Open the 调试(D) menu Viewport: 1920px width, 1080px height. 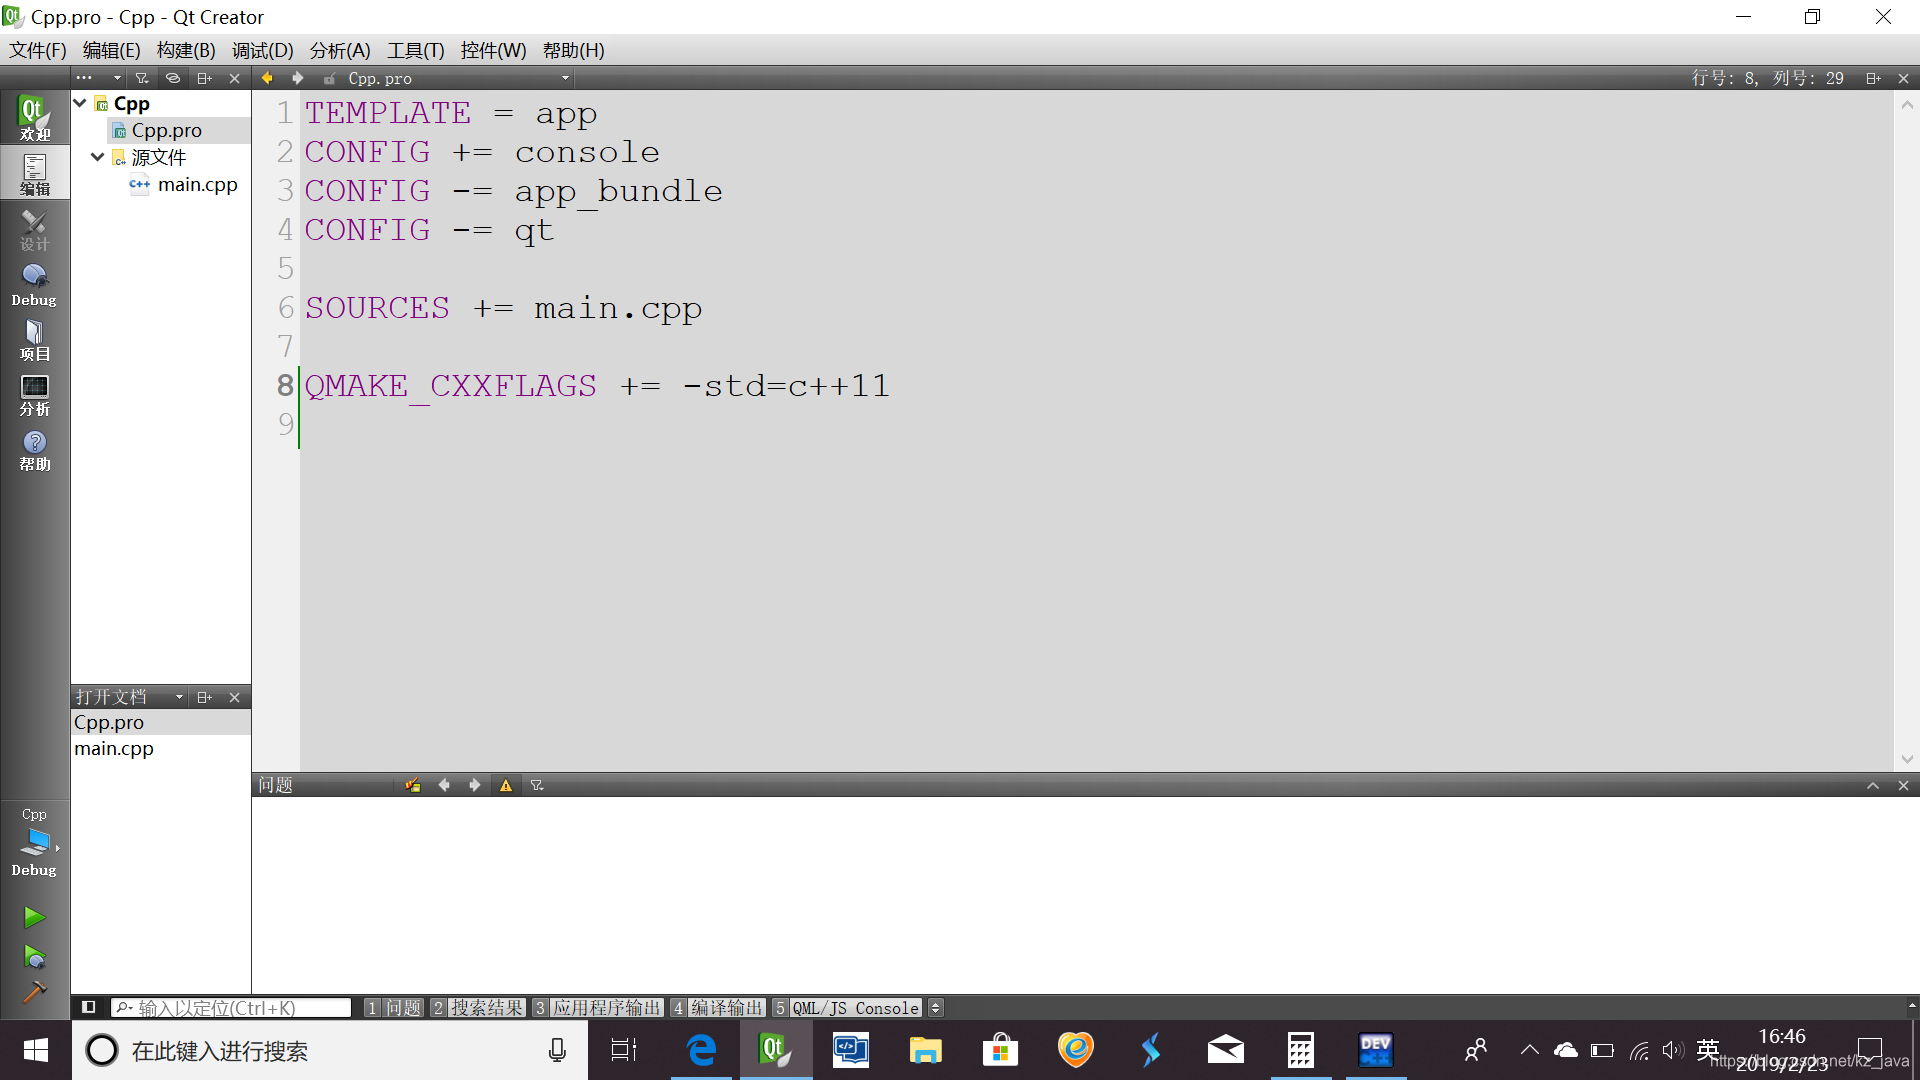point(263,50)
